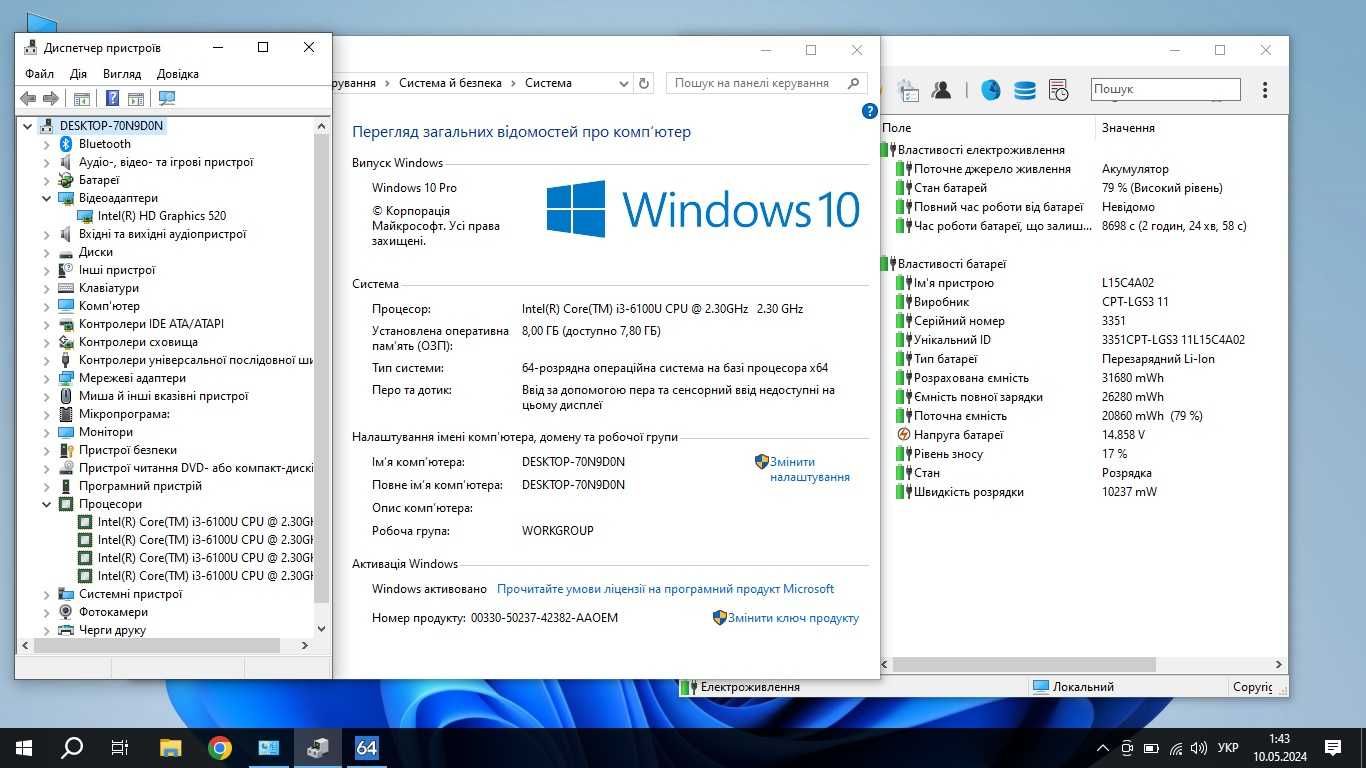Click 'Змінити настроювання' link

tap(809, 469)
